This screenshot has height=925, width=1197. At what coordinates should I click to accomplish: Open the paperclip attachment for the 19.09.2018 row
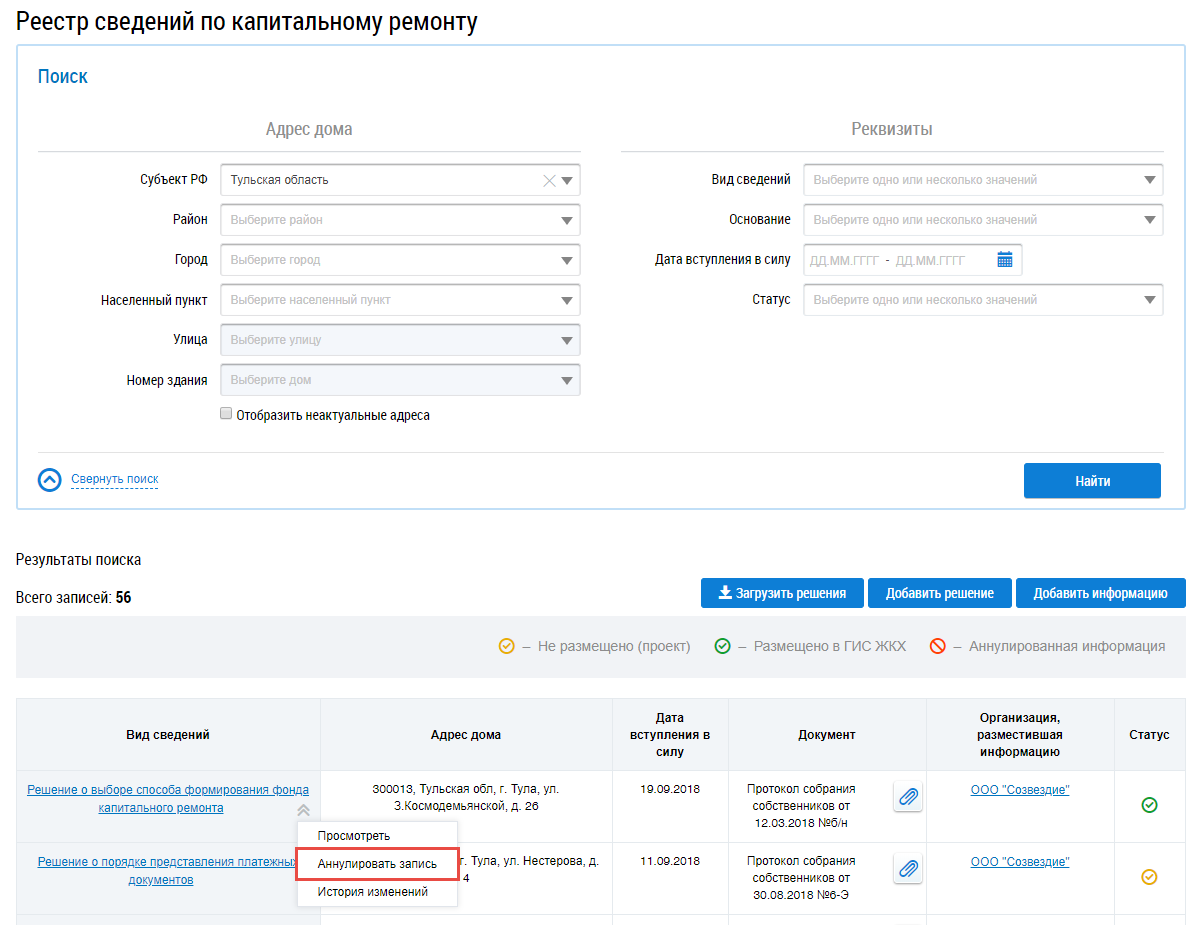coord(908,798)
